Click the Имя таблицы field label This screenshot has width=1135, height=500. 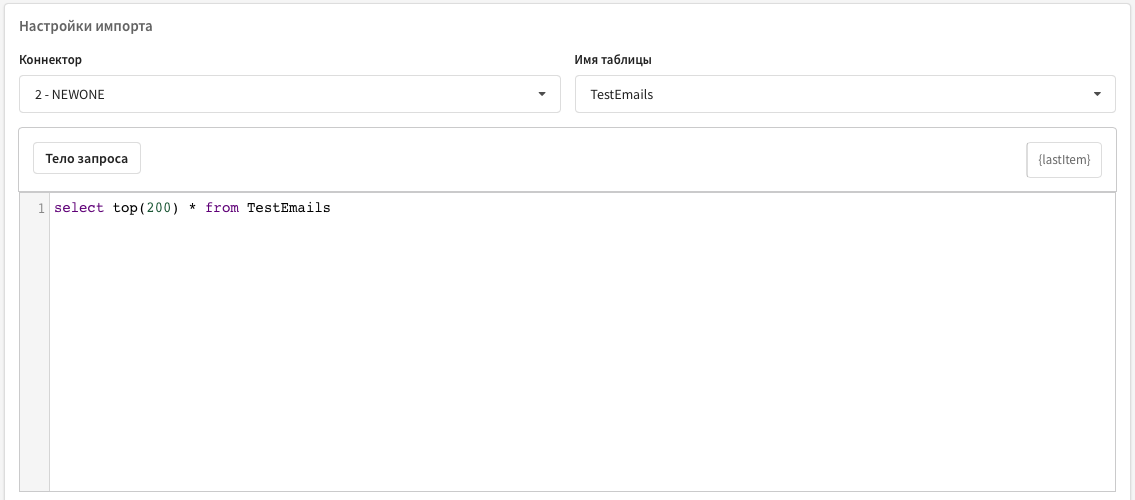pos(613,60)
